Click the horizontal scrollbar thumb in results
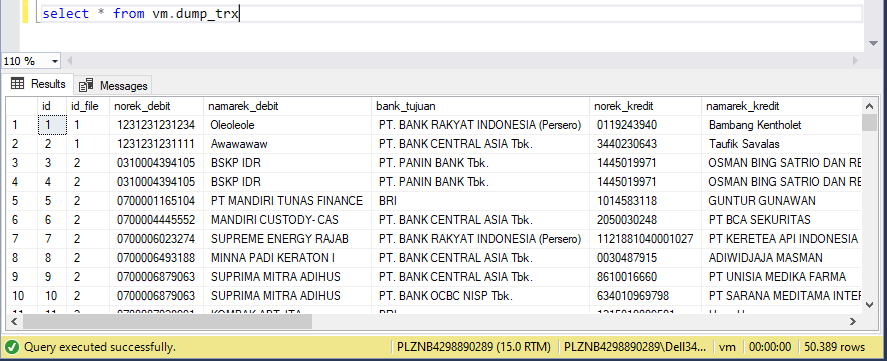 167,321
